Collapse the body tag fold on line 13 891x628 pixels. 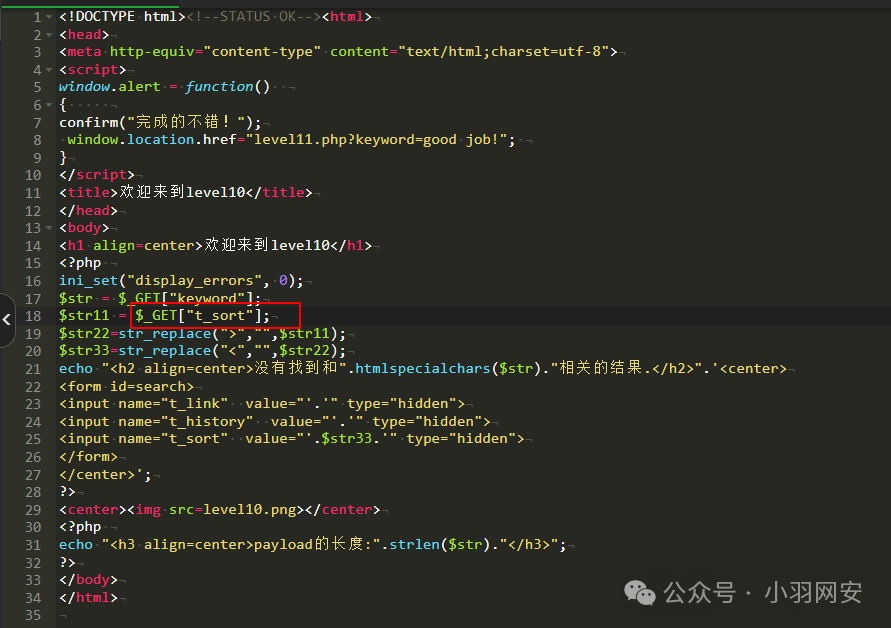pos(49,228)
